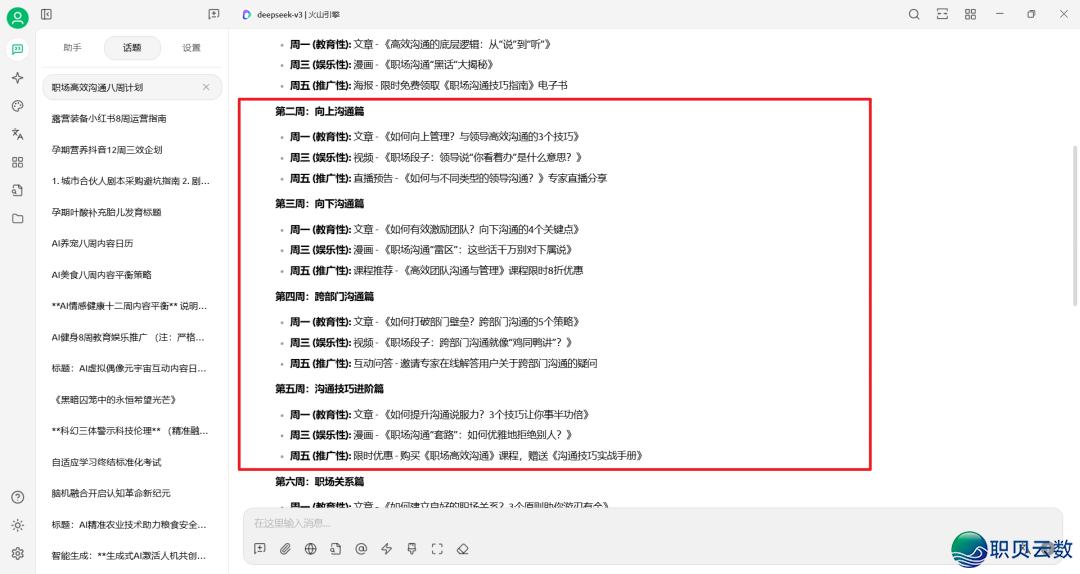Attach a file using paperclip icon
1080x574 pixels.
click(285, 549)
